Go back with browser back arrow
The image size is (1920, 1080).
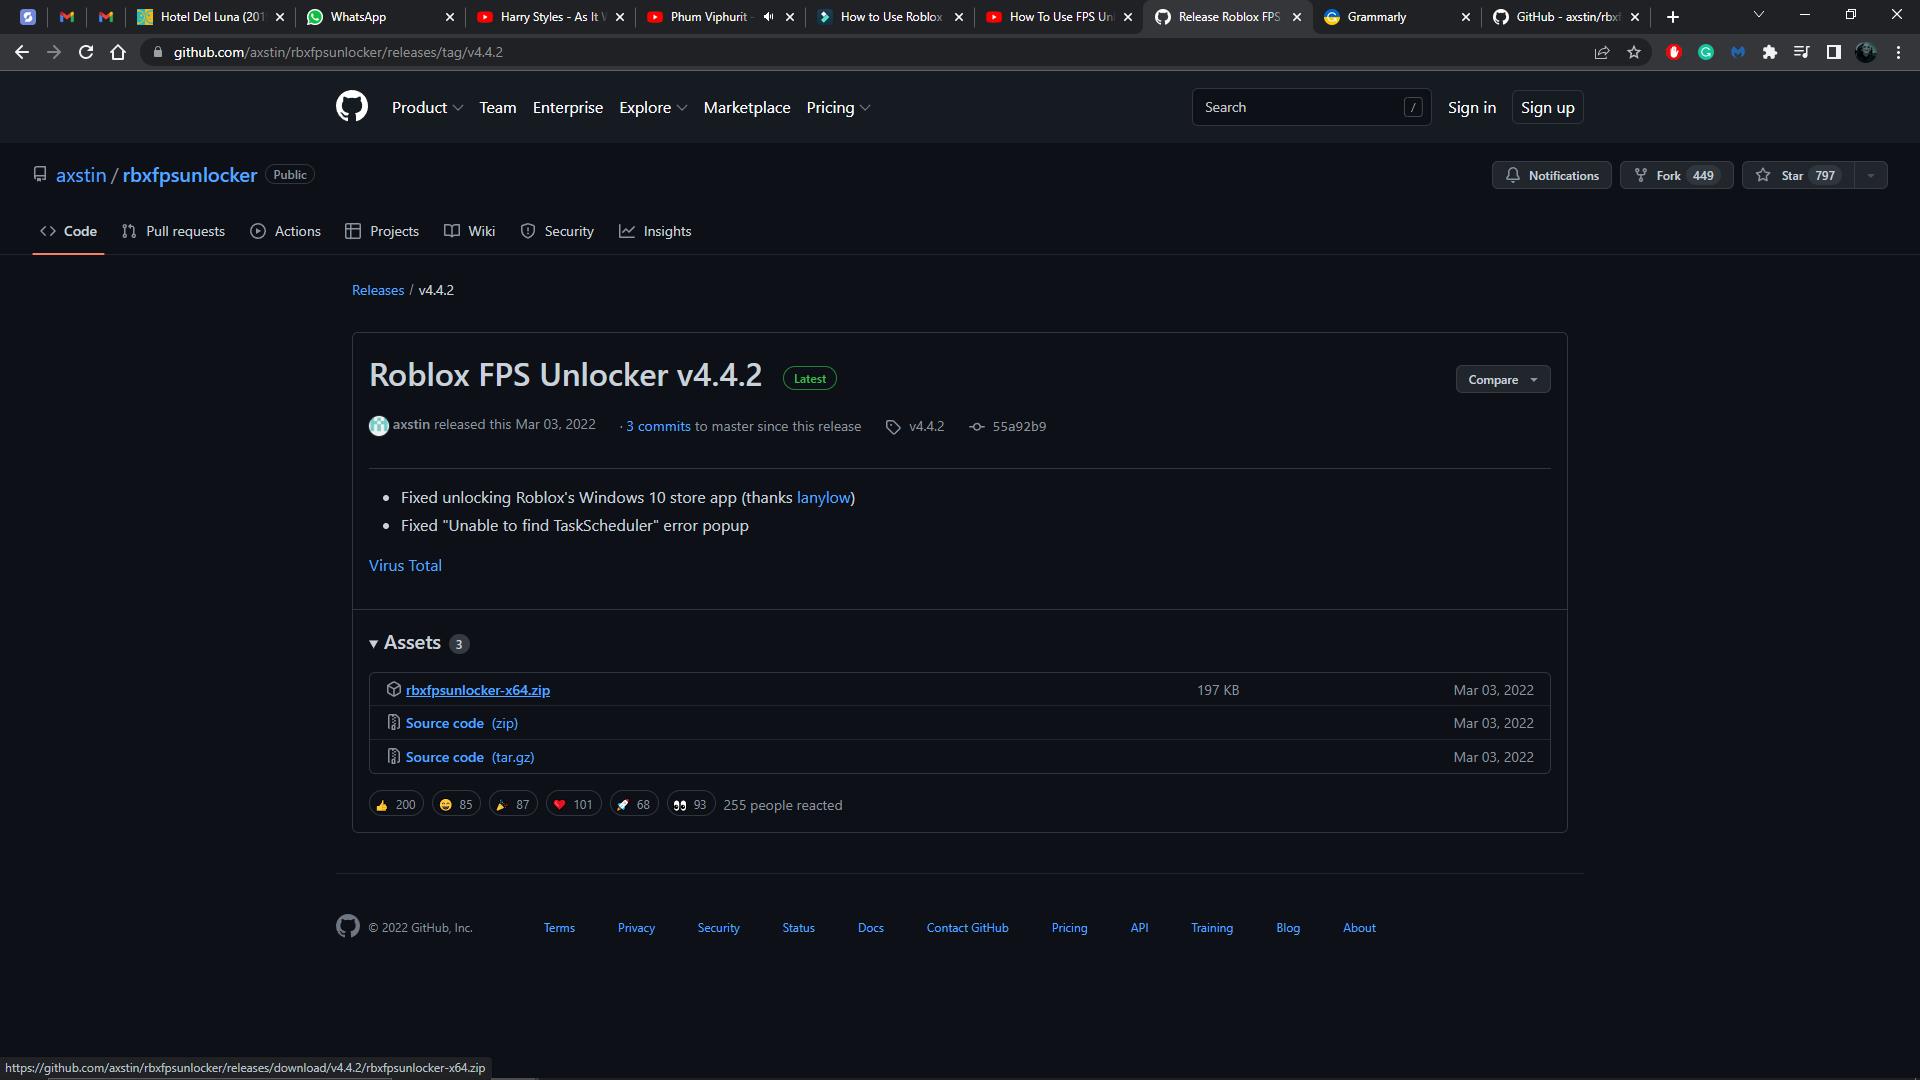22,52
